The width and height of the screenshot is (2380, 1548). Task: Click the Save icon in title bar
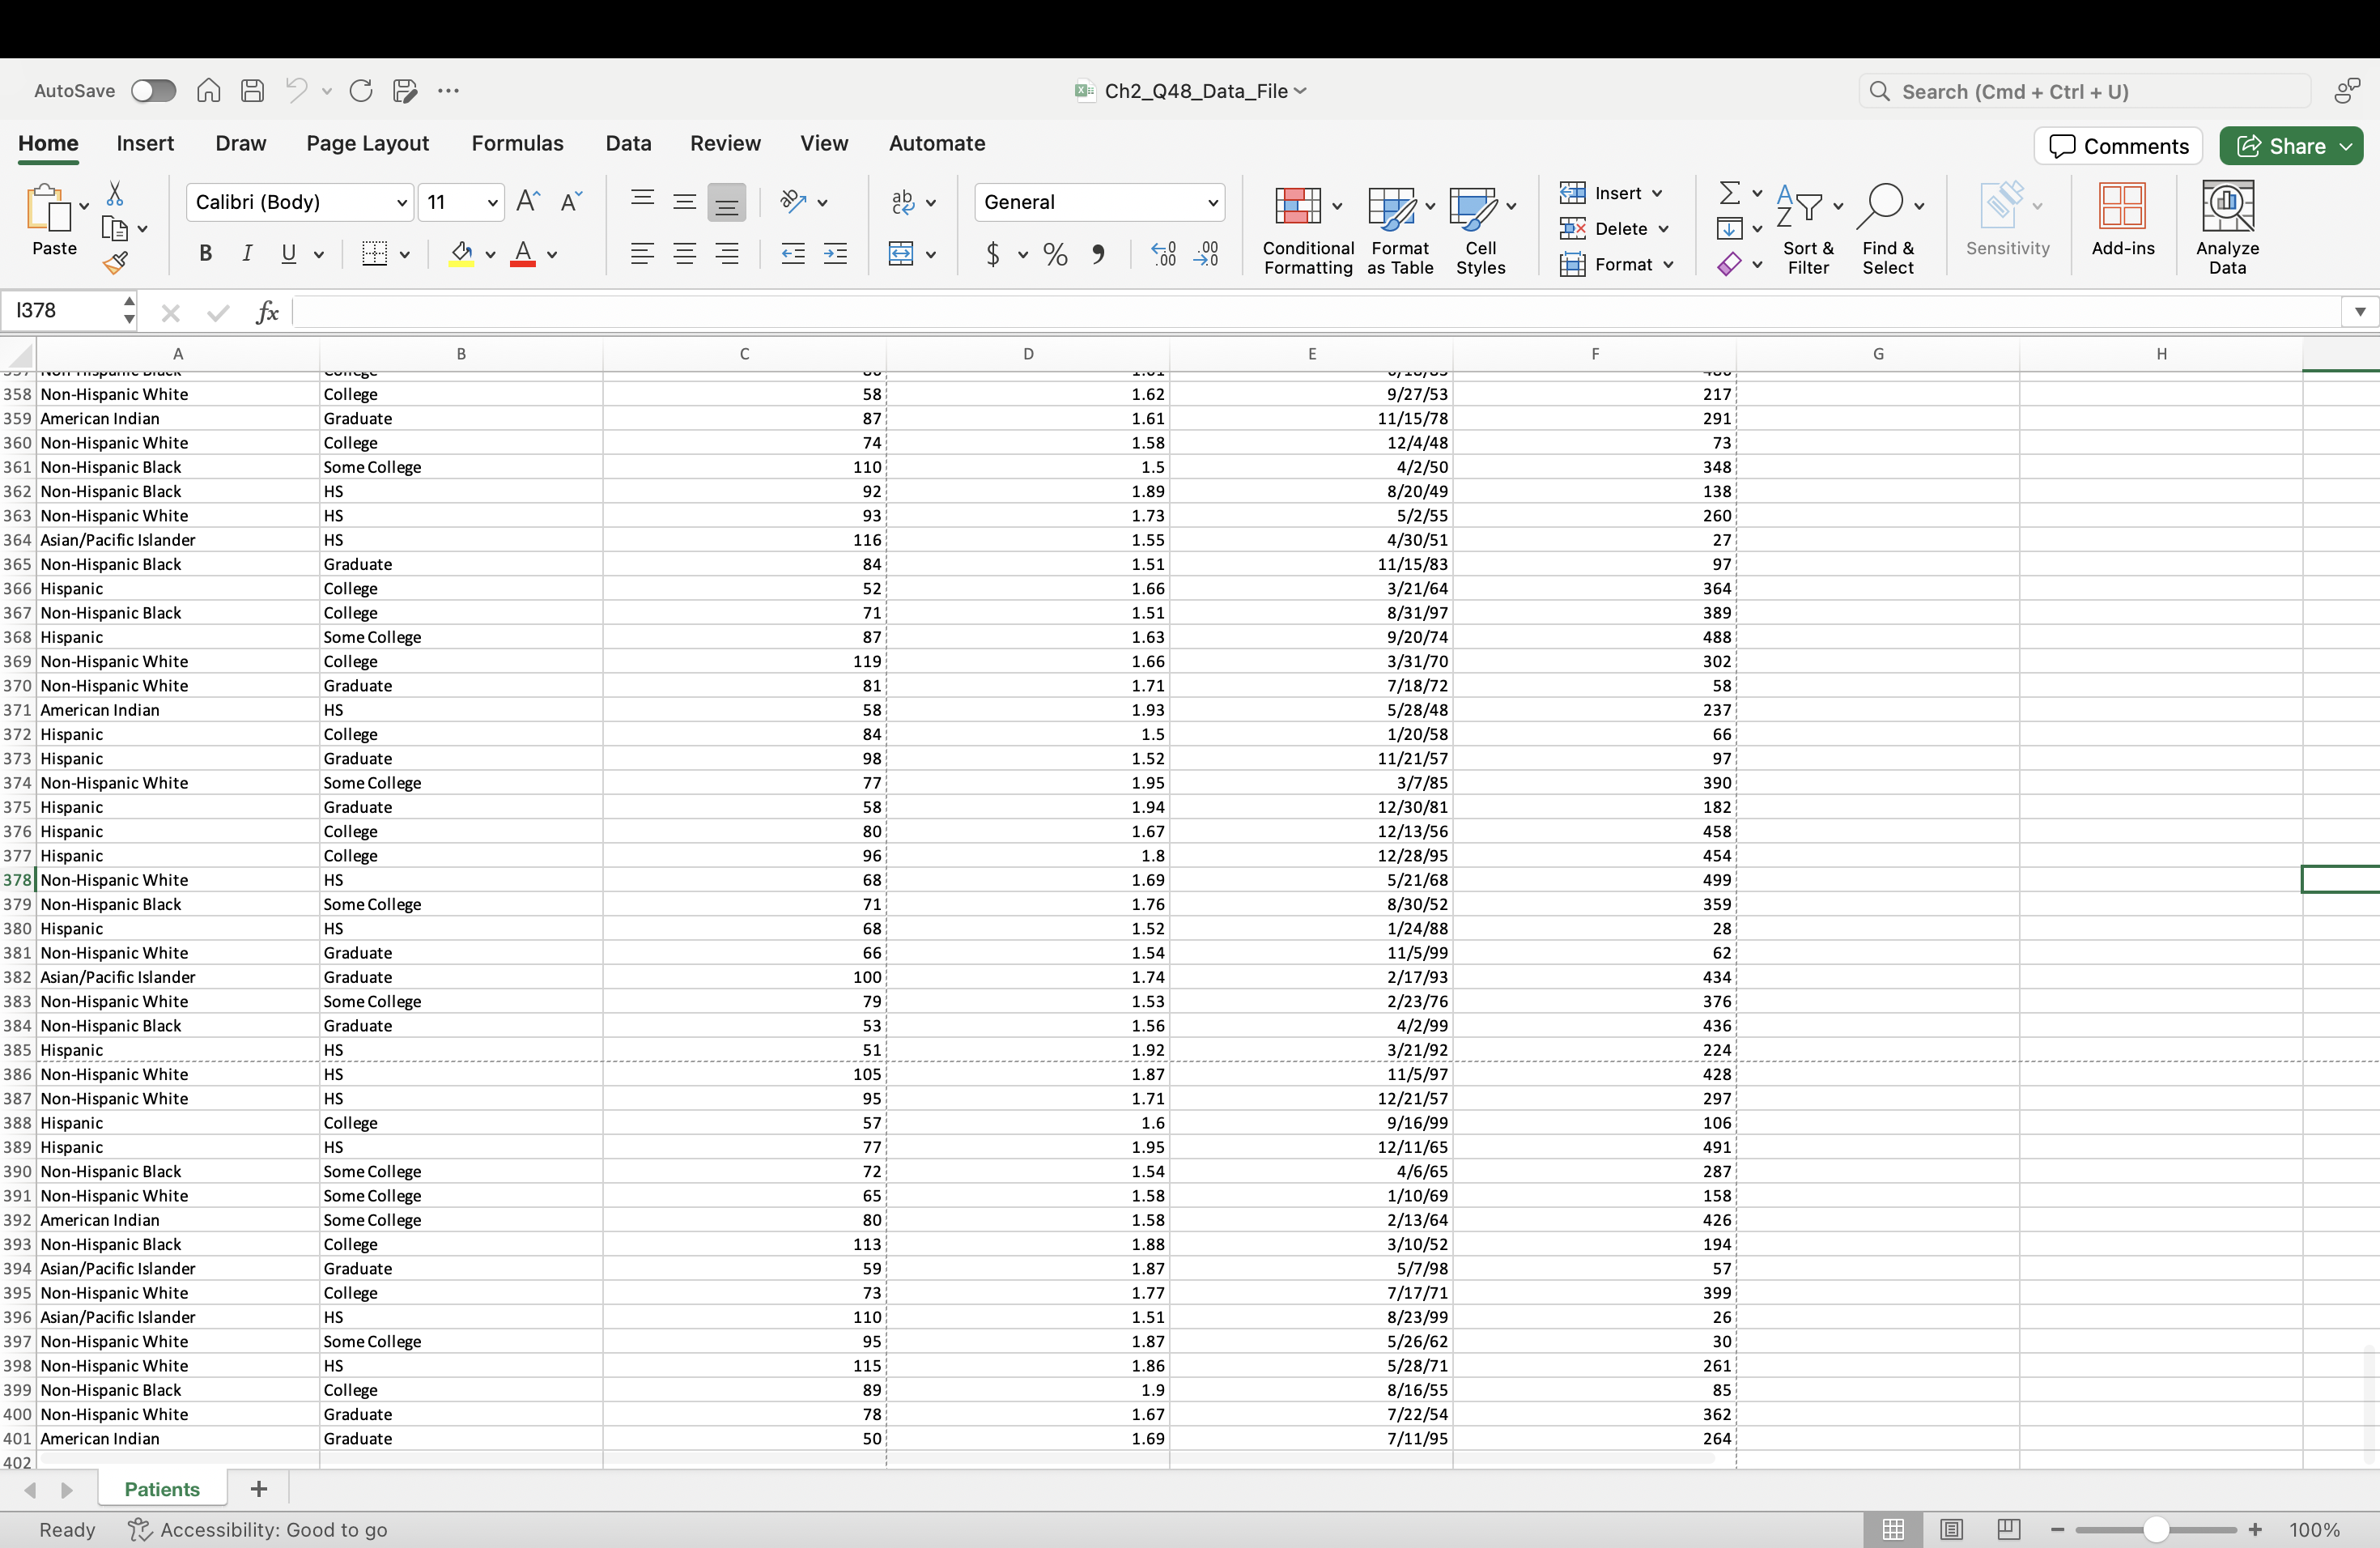[252, 91]
